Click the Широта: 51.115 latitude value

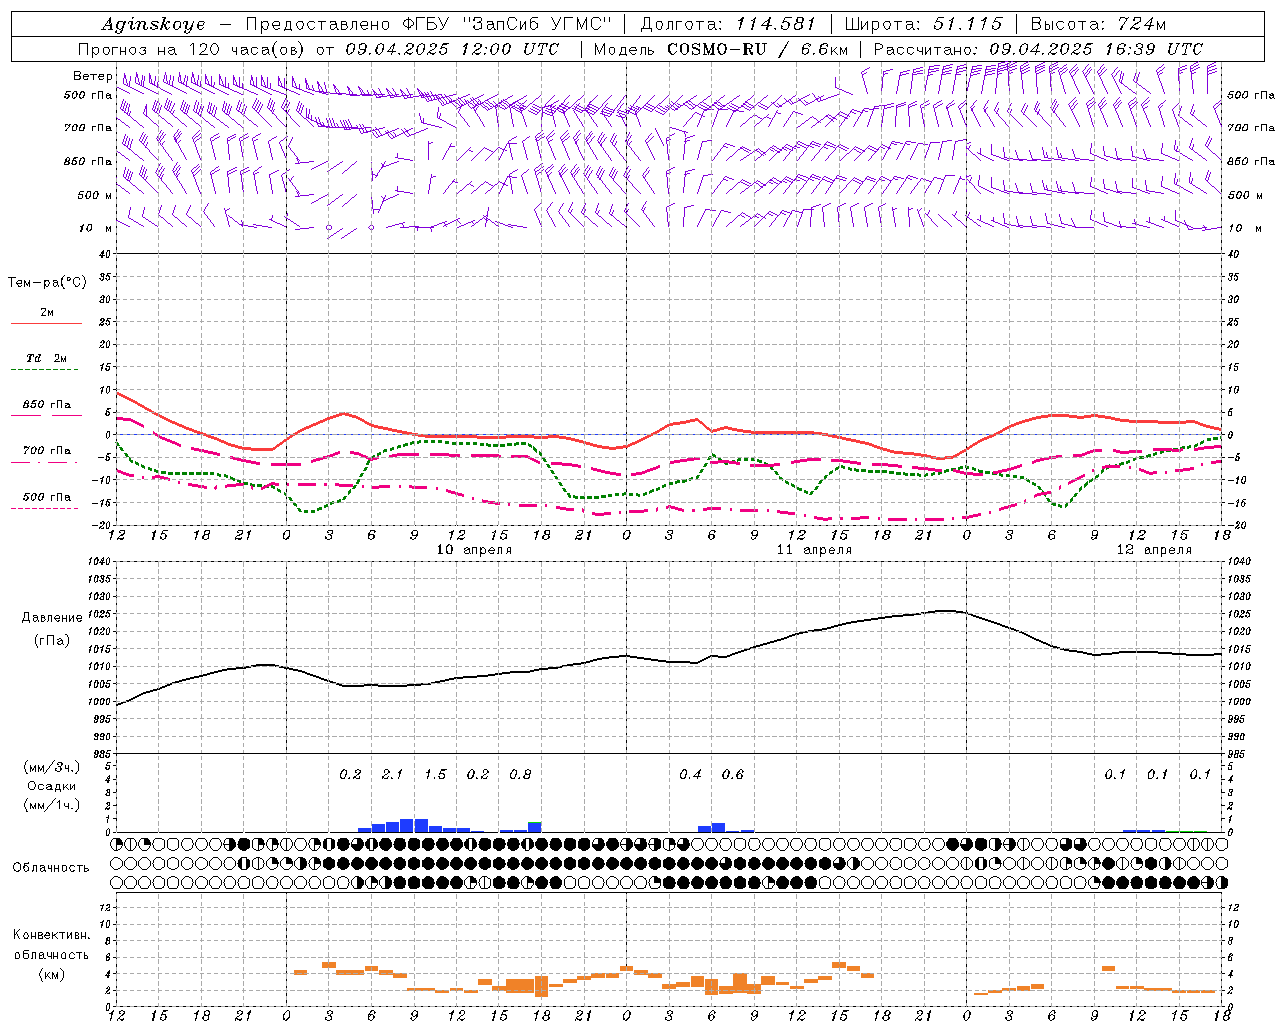pyautogui.click(x=923, y=24)
